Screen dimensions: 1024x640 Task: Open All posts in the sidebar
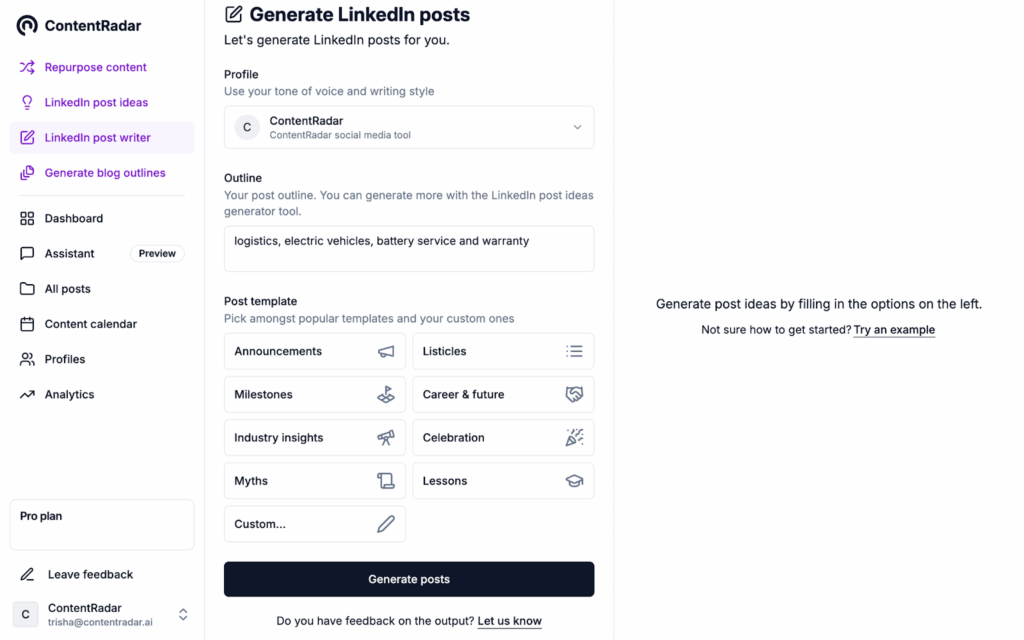click(67, 289)
